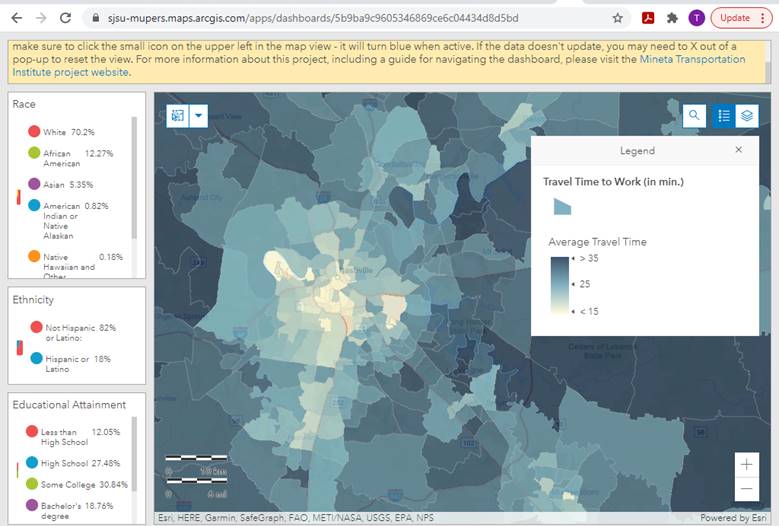The width and height of the screenshot is (779, 526).
Task: Close the Legend panel
Action: (x=739, y=150)
